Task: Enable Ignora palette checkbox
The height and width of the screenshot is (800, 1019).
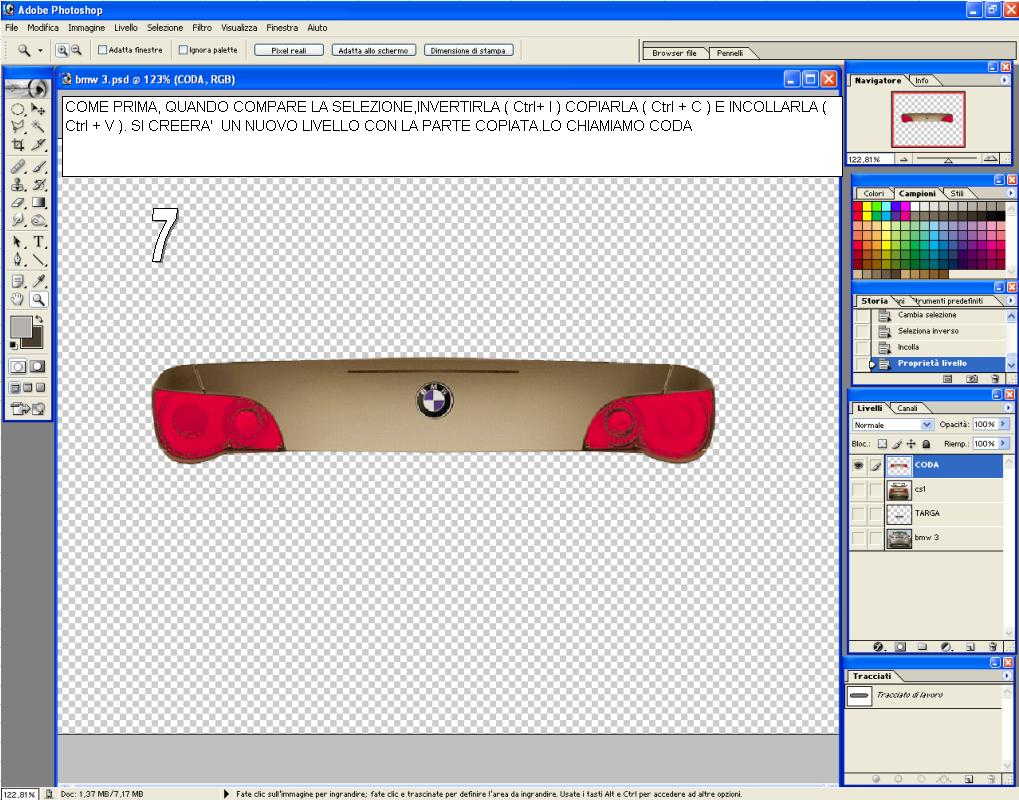Action: [183, 50]
